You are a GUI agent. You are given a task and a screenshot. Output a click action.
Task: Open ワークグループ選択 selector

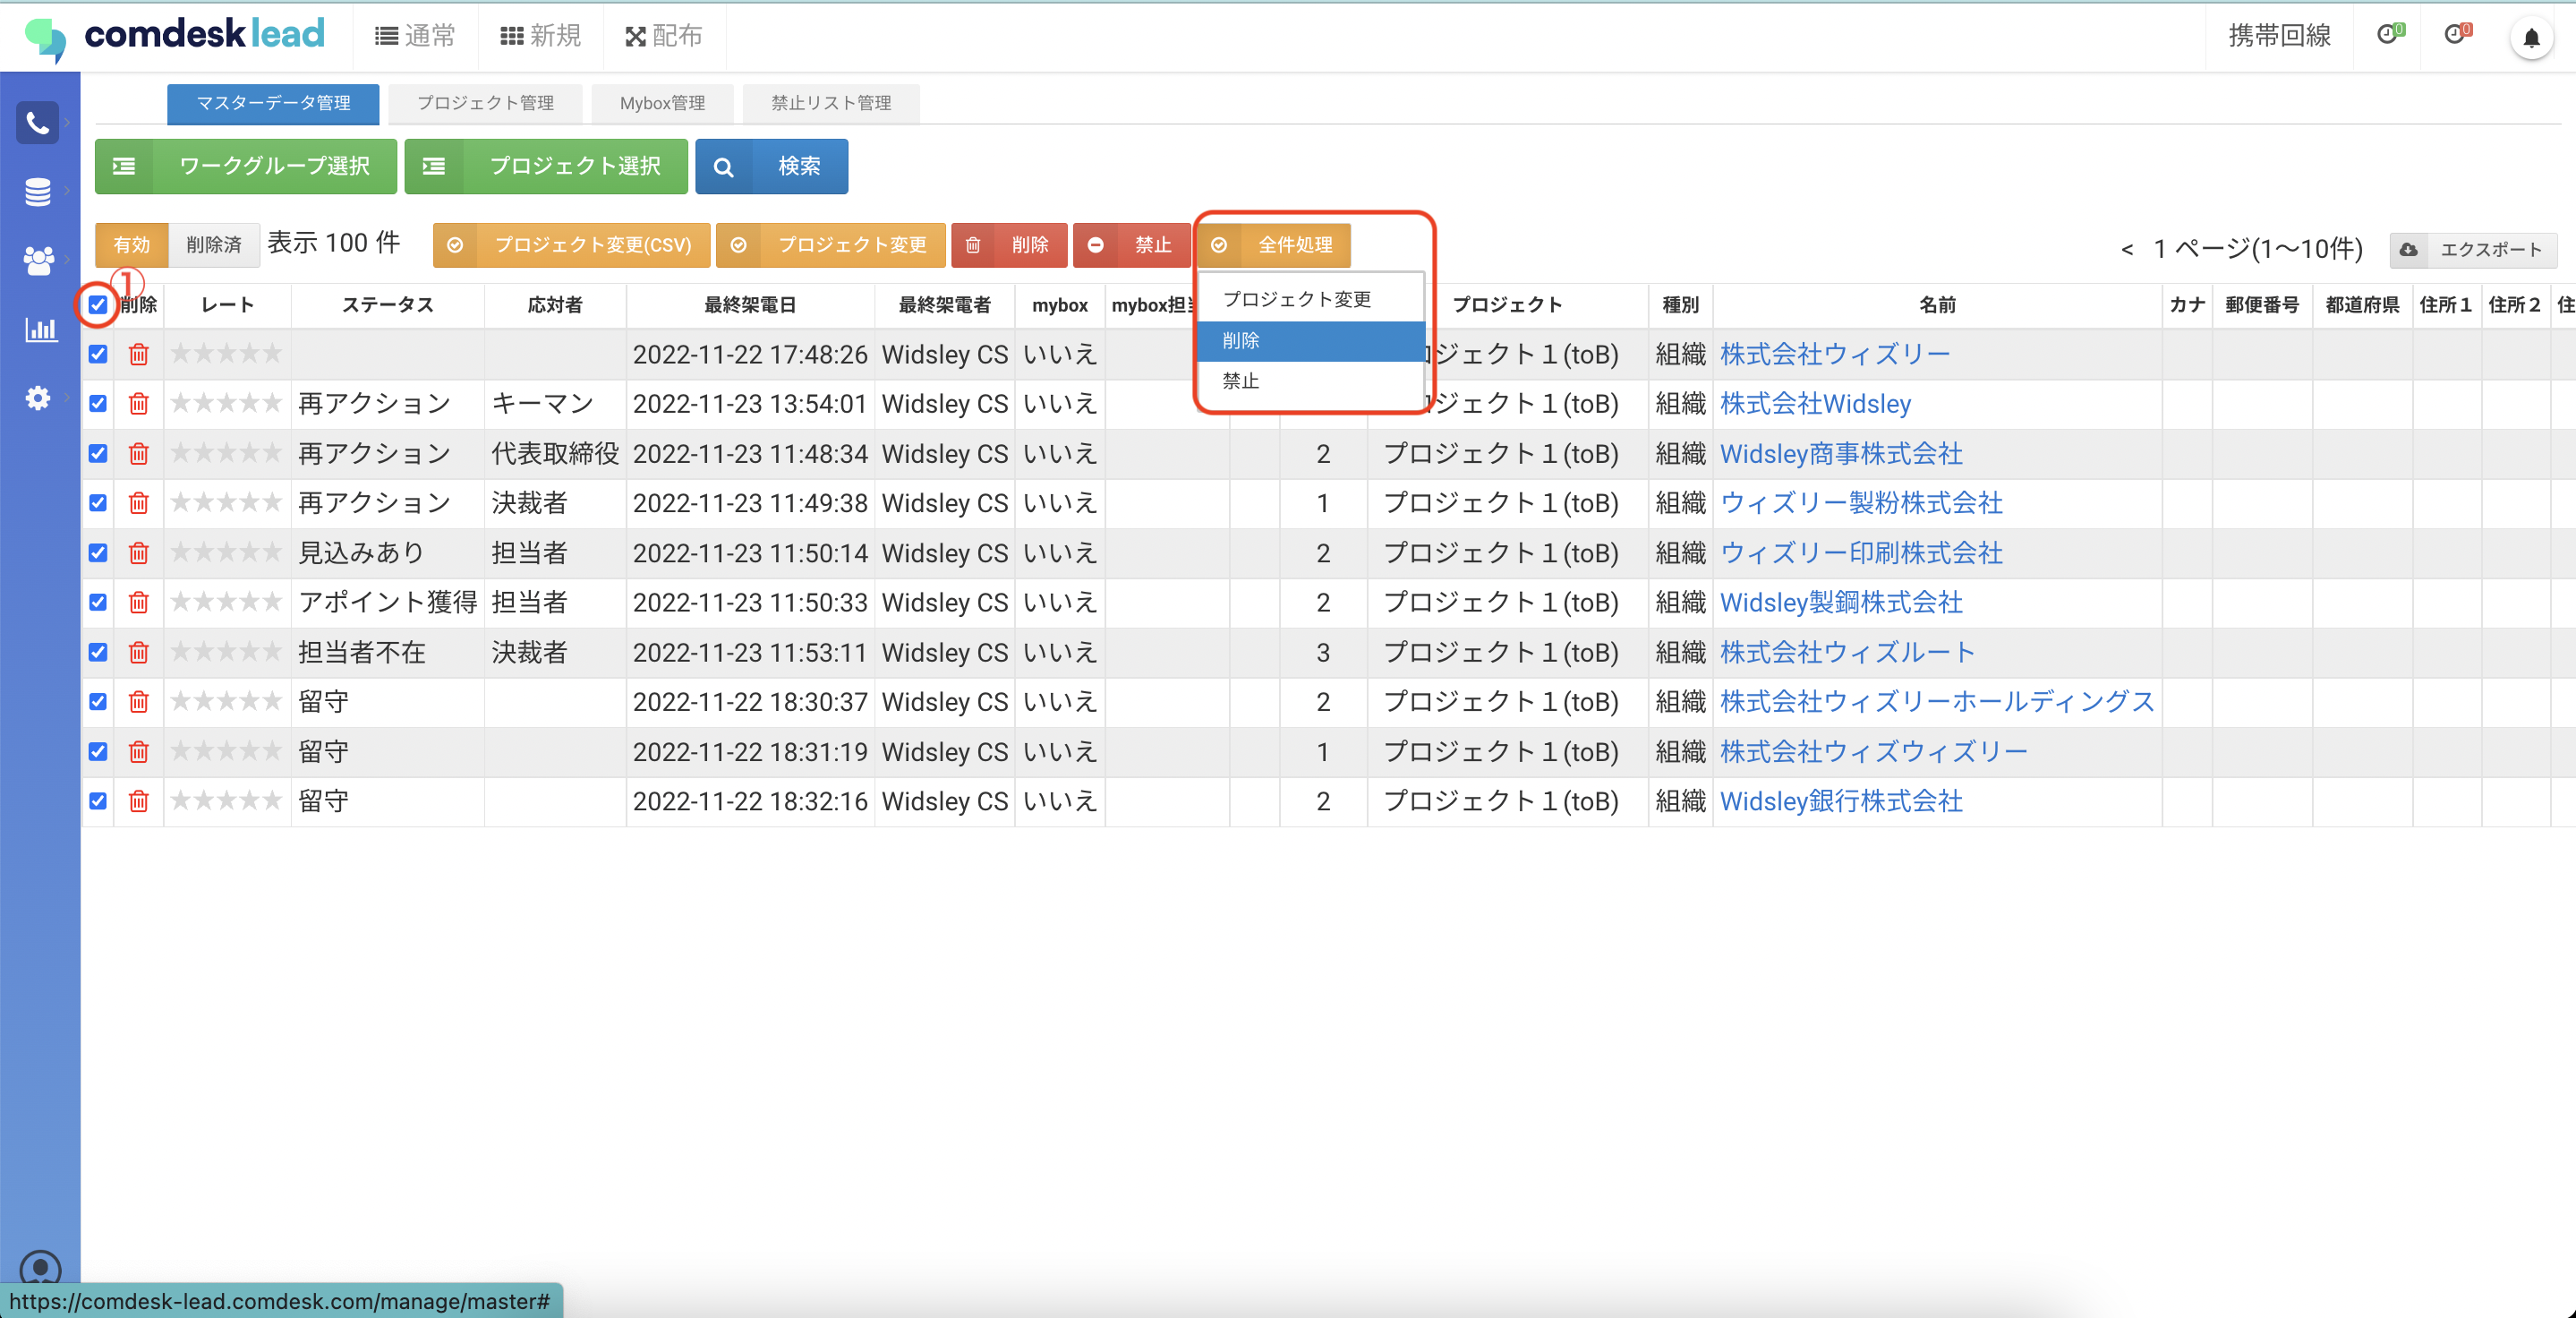click(246, 166)
